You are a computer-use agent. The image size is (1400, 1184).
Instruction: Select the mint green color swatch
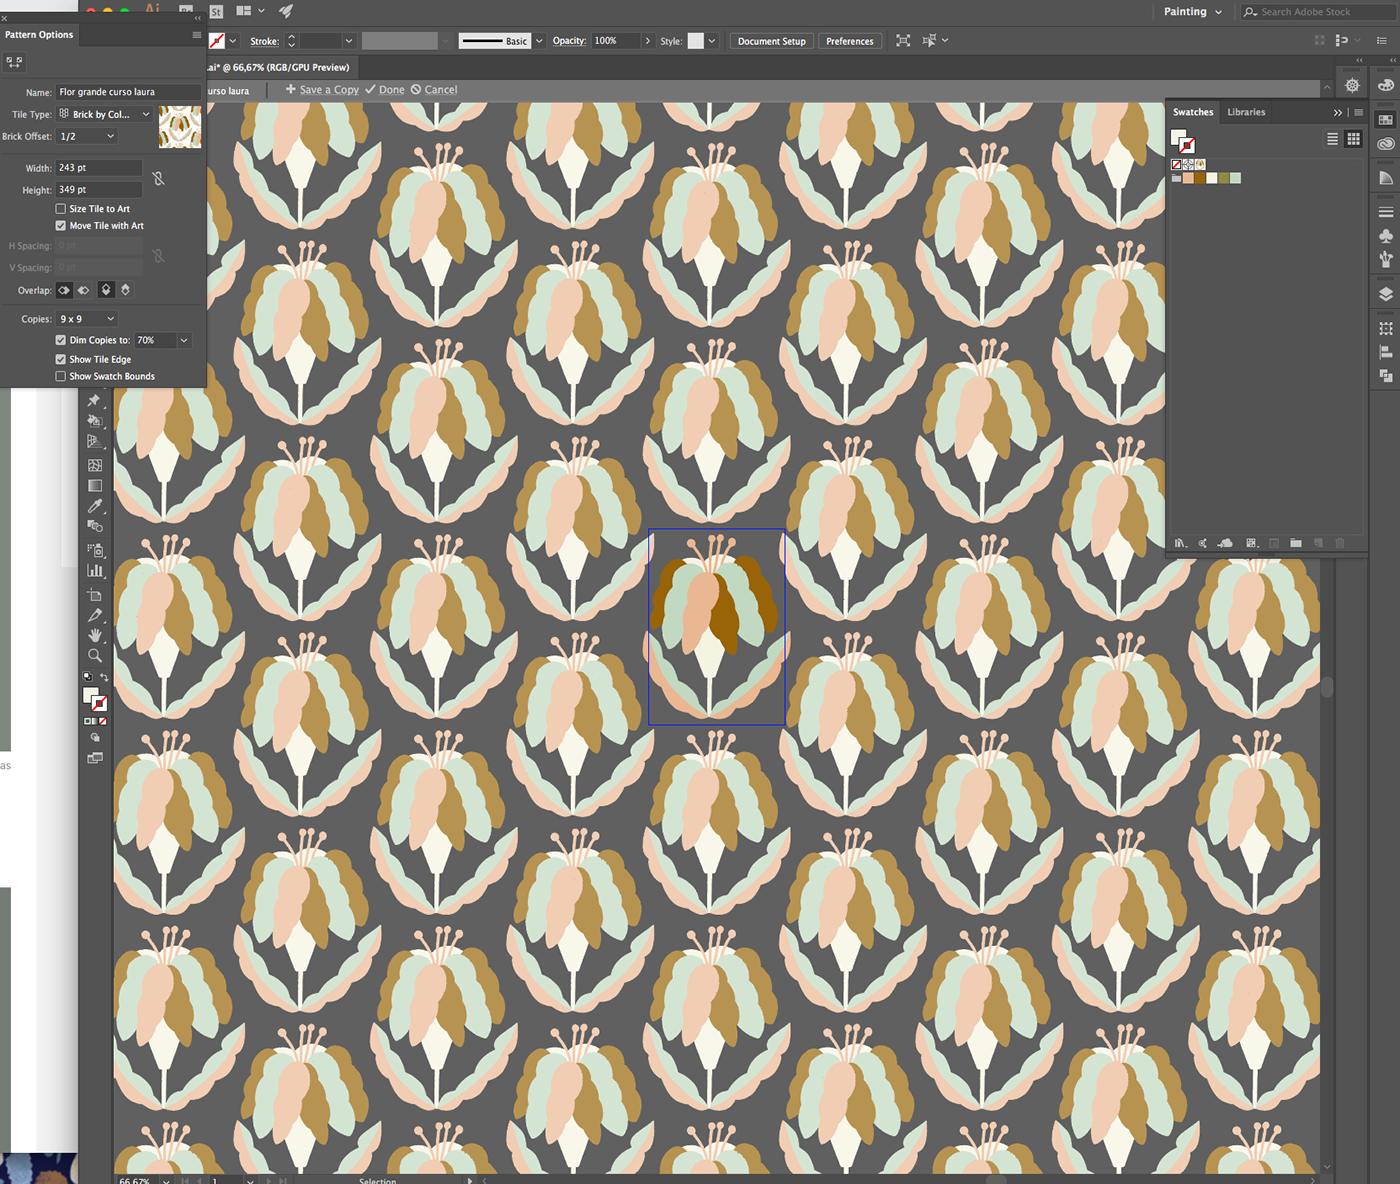coord(1236,178)
